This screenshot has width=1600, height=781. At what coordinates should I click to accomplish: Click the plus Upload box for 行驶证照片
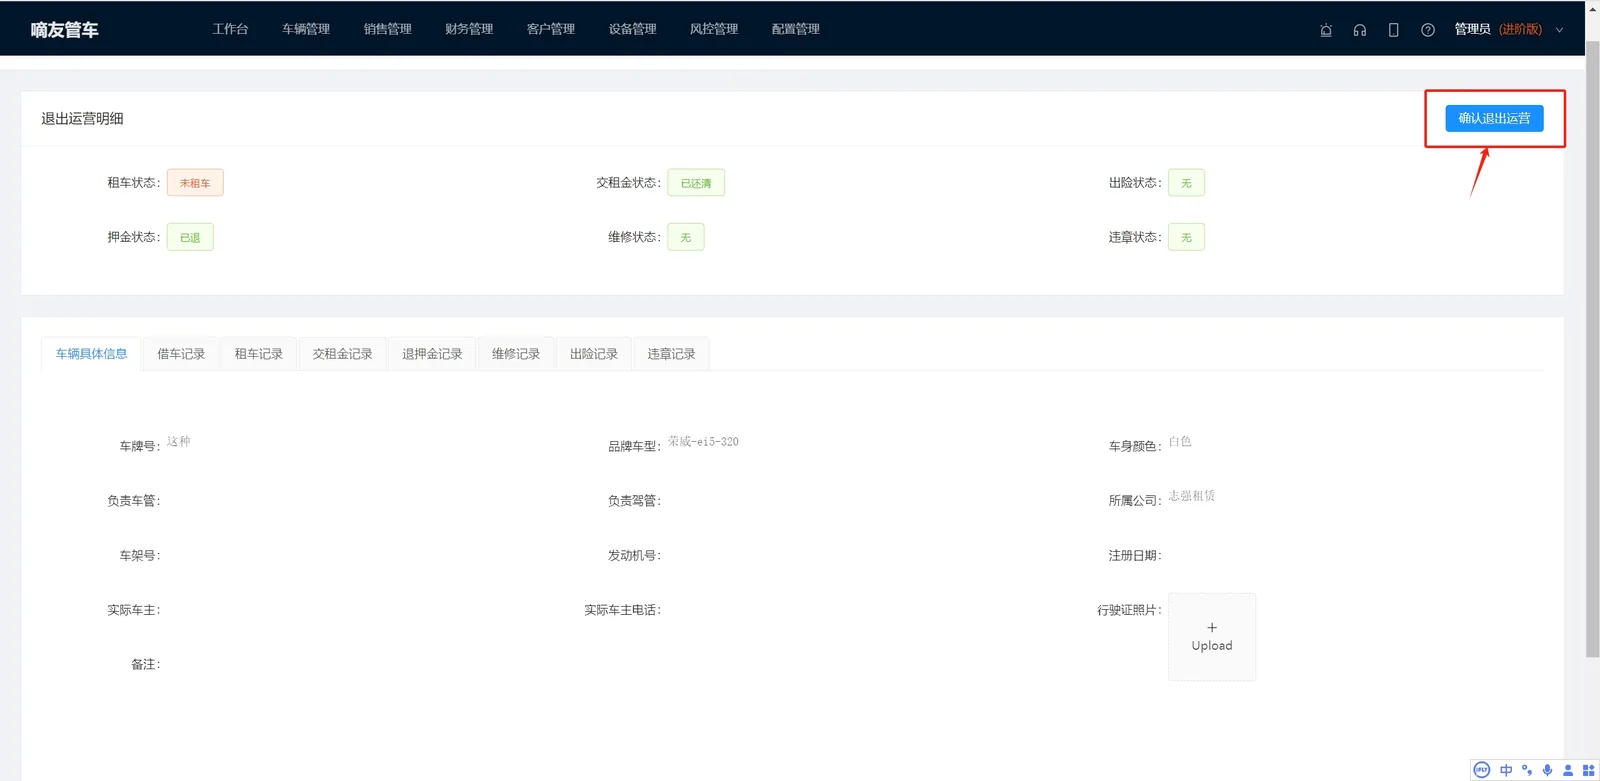point(1212,637)
